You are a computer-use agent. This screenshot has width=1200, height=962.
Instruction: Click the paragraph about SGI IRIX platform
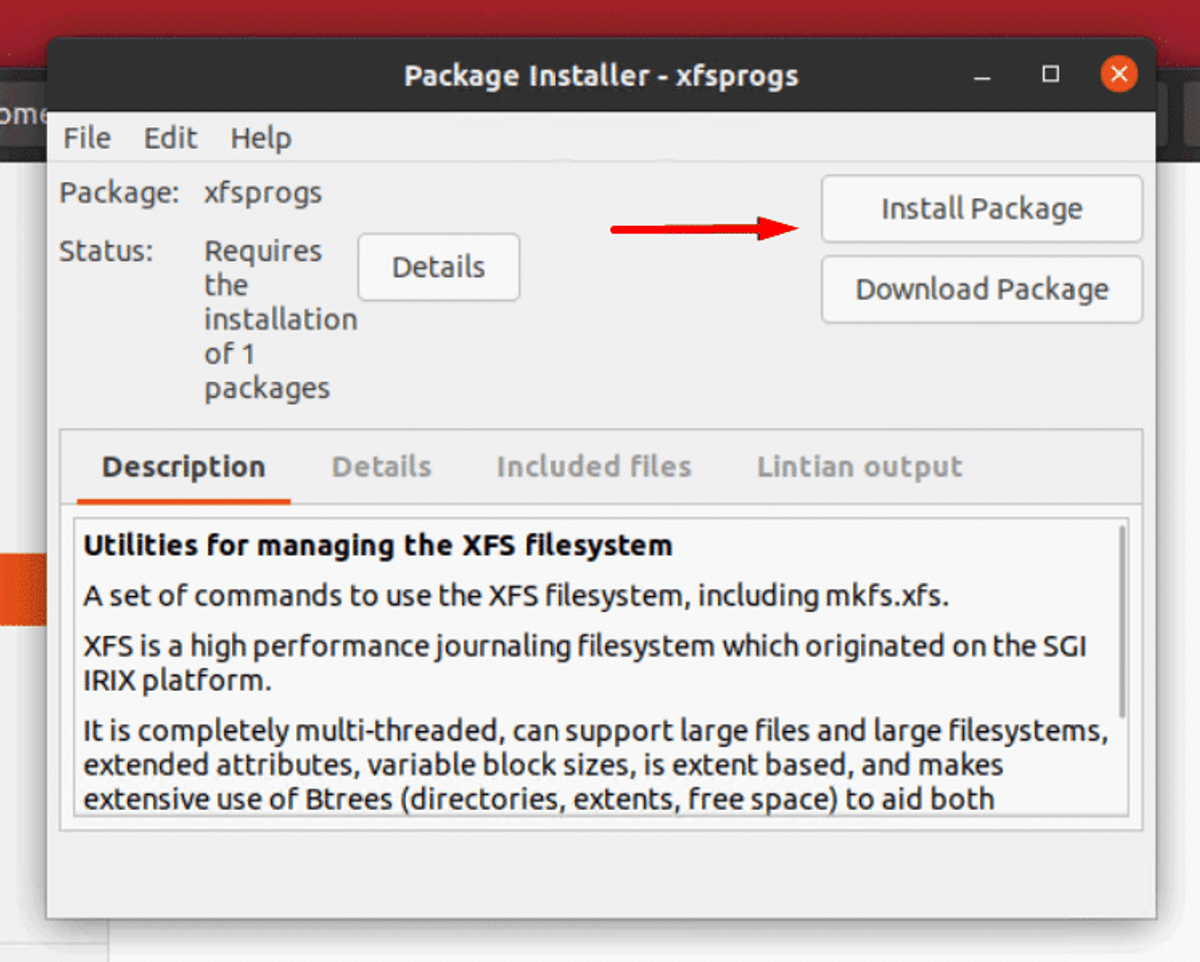585,664
